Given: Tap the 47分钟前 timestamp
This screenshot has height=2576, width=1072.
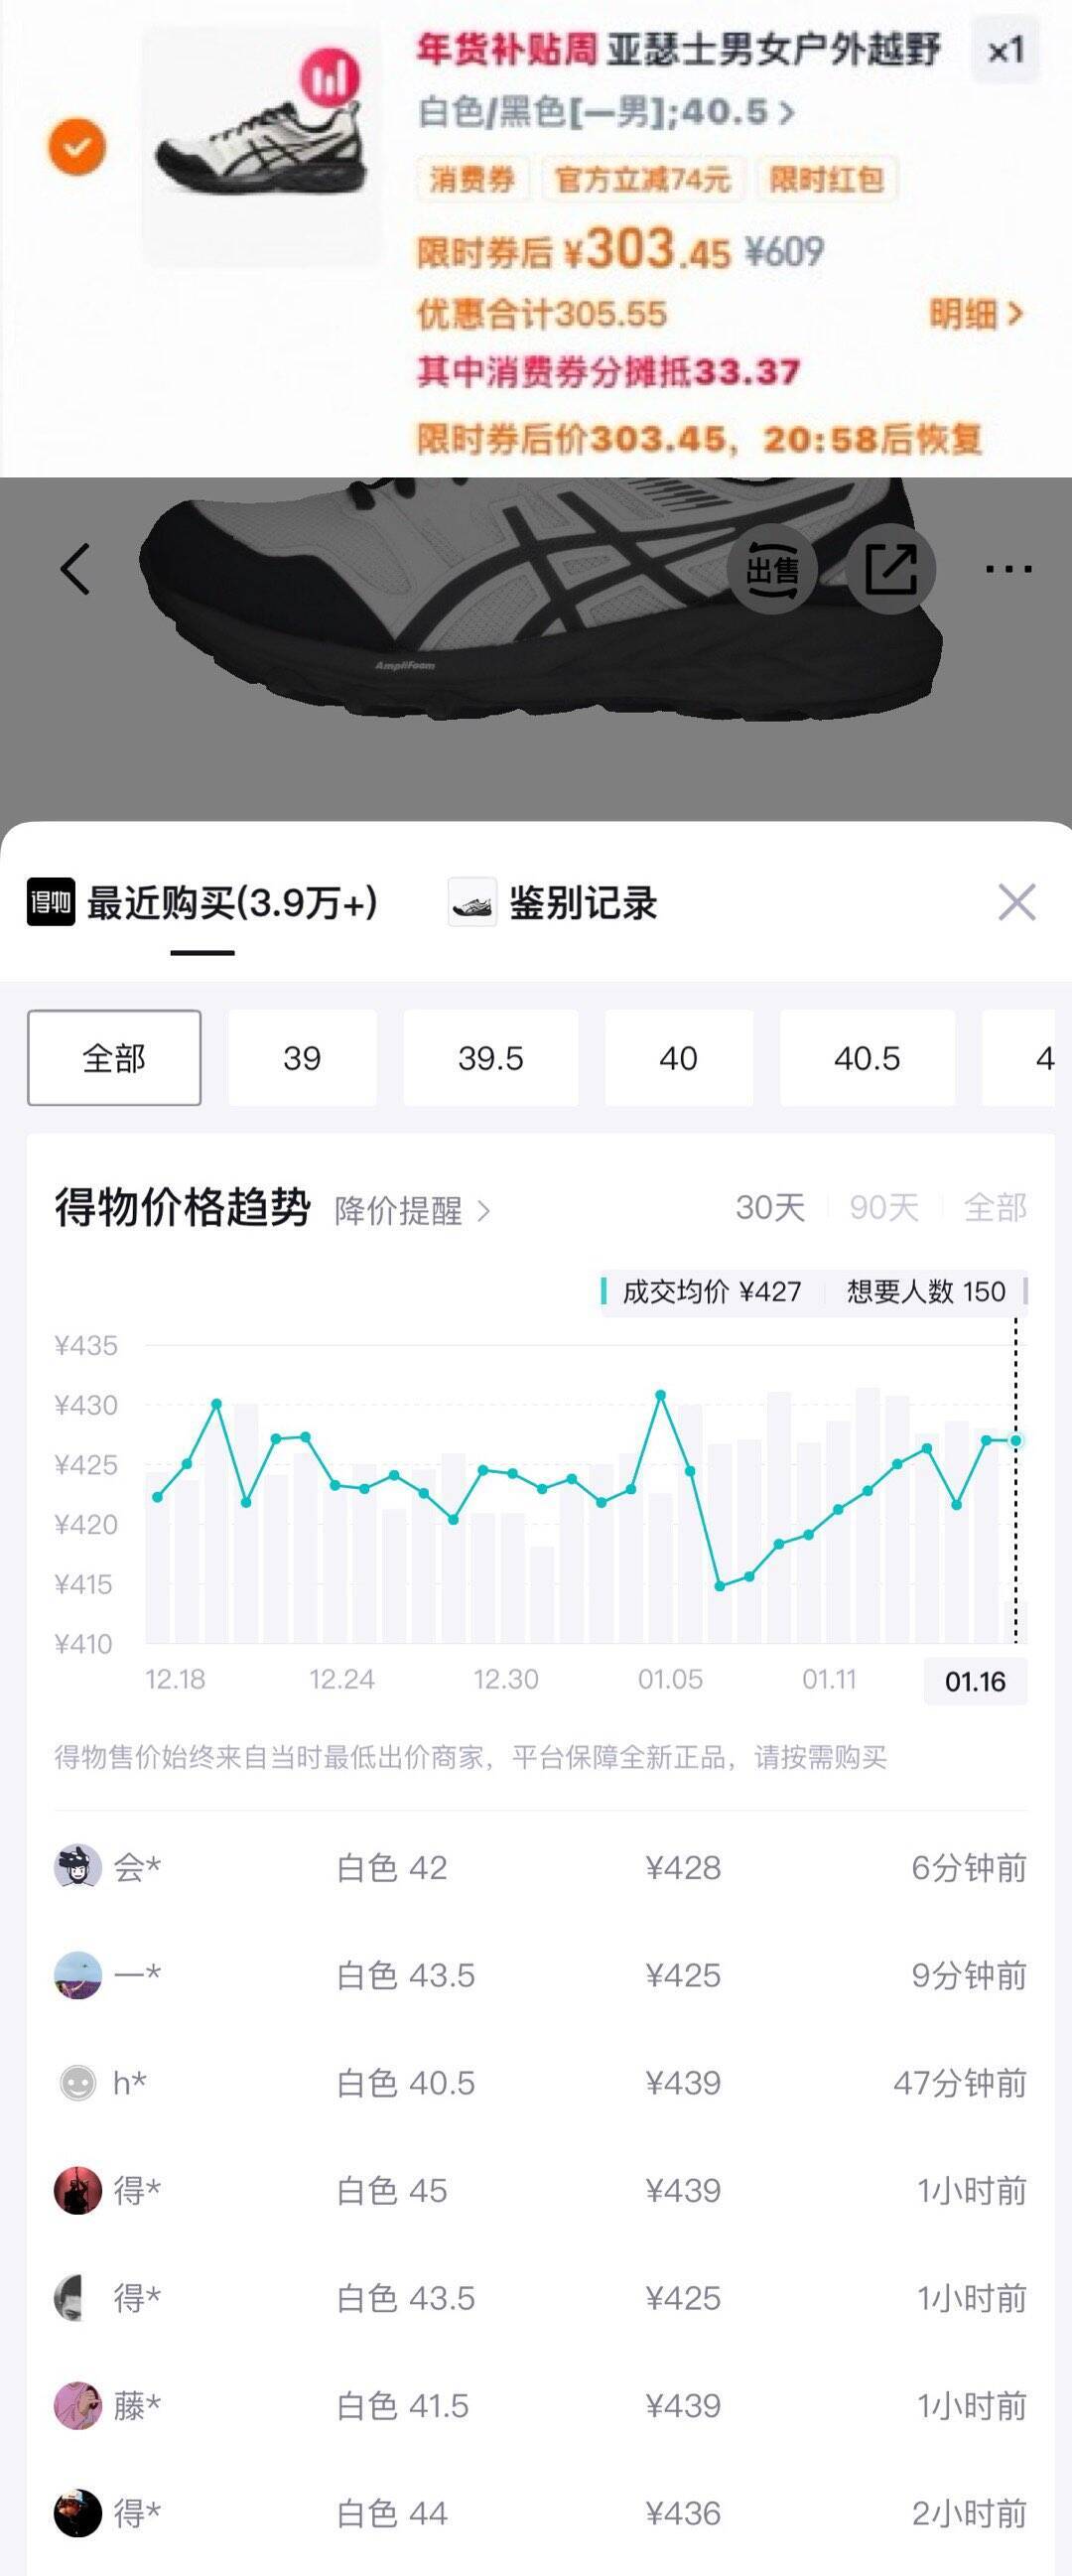Looking at the screenshot, I should 960,2083.
